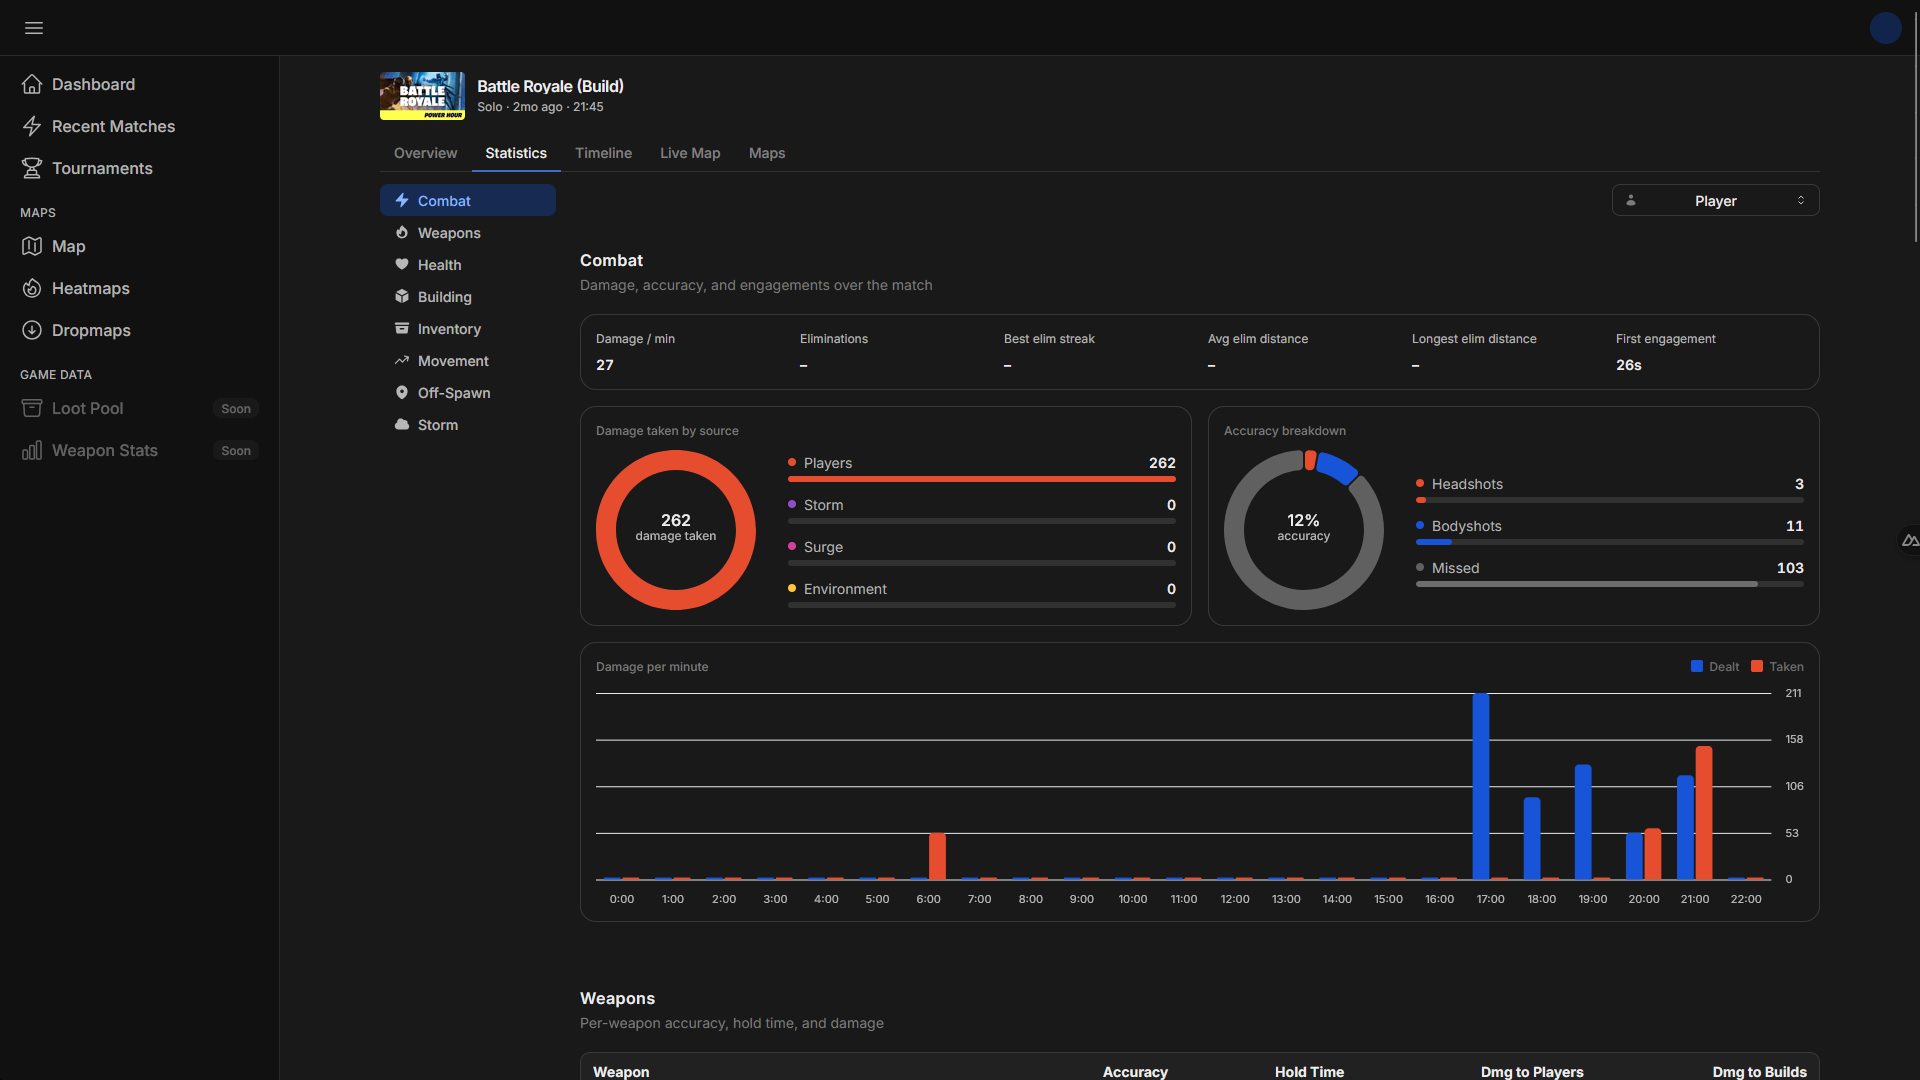The image size is (1920, 1080).
Task: Select the Combat section
Action: tap(468, 201)
